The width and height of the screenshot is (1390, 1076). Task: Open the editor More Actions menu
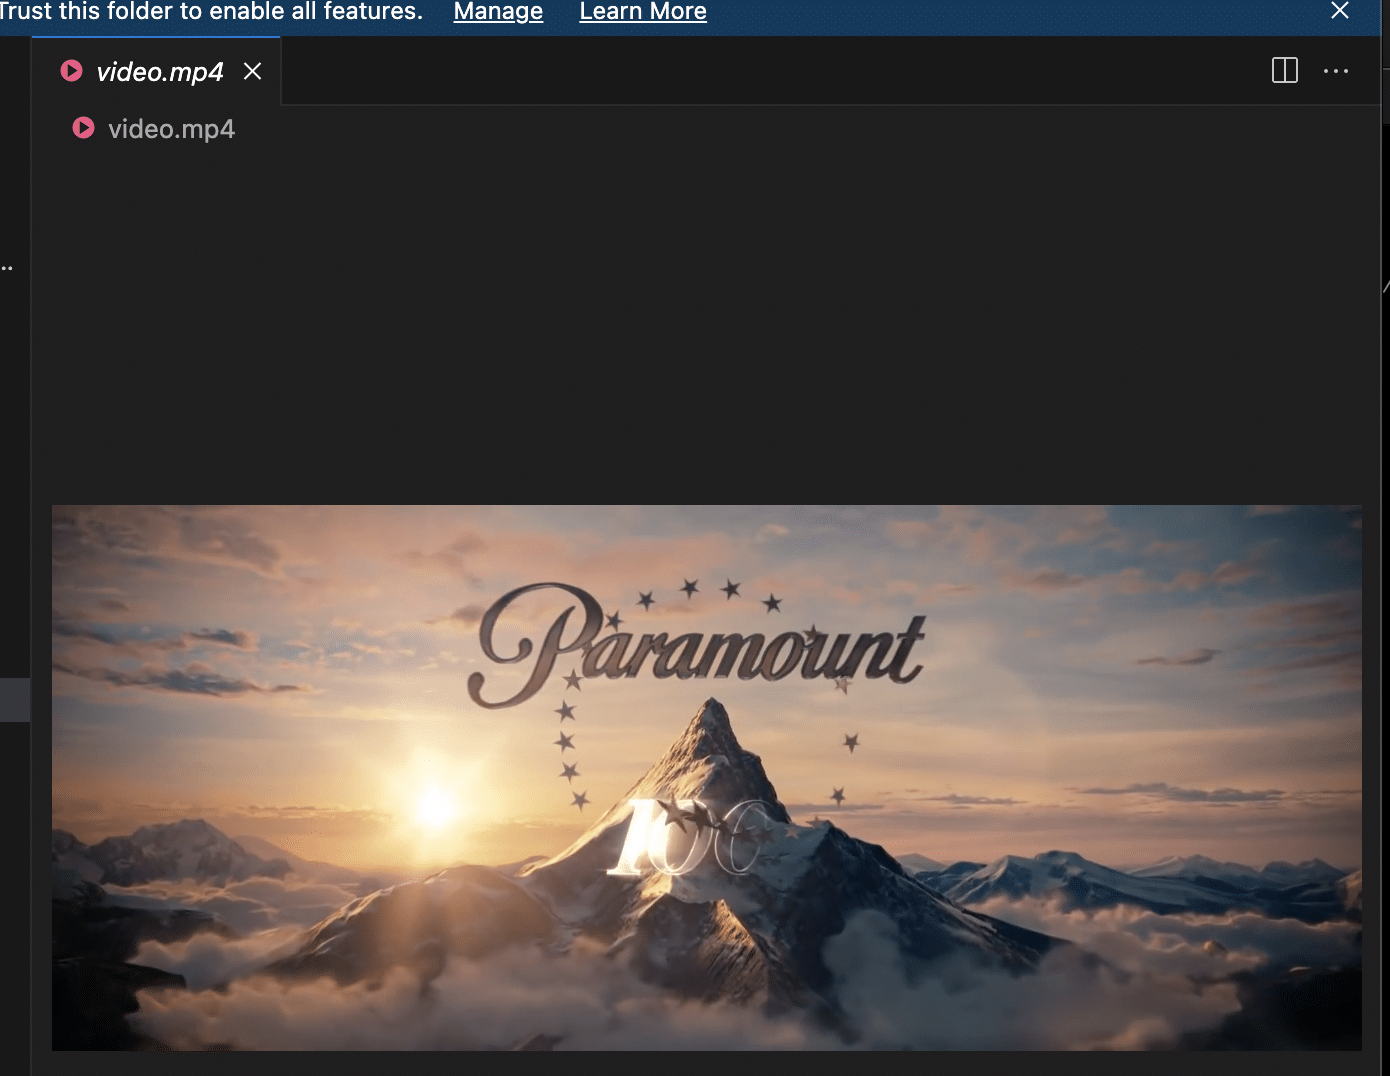click(x=1336, y=71)
